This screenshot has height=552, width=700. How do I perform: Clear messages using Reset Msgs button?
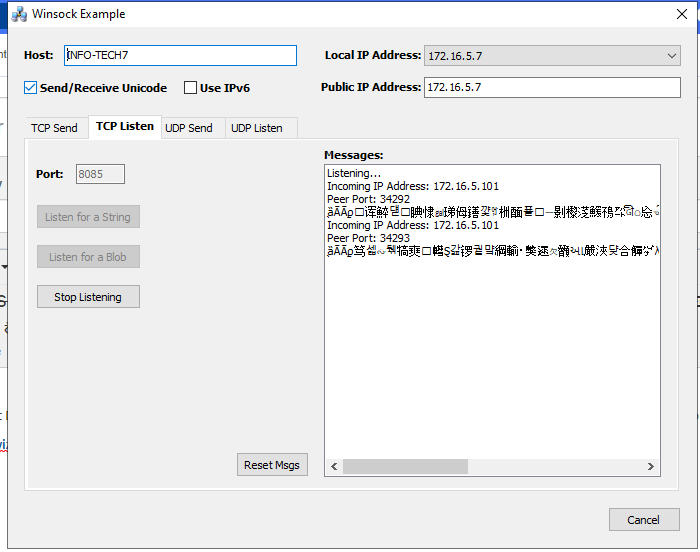pyautogui.click(x=272, y=465)
